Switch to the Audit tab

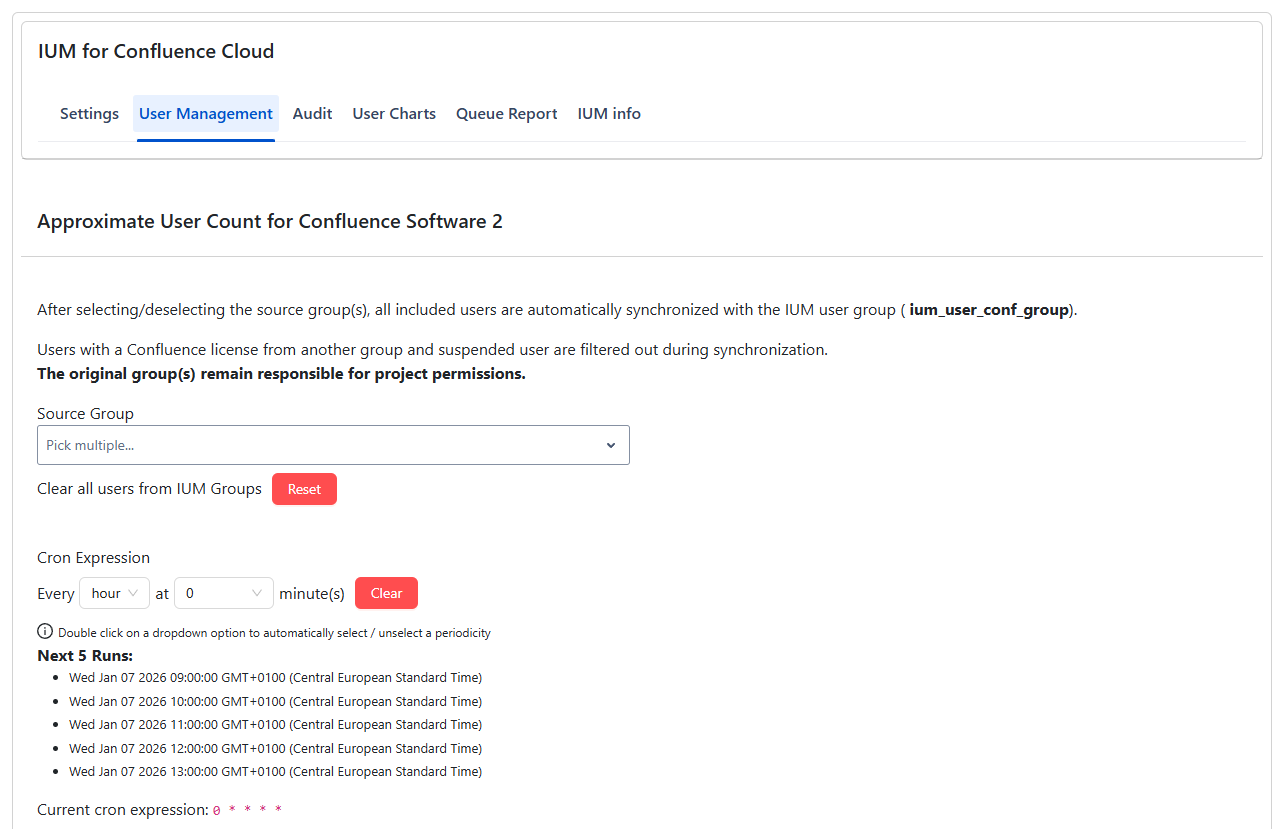312,114
